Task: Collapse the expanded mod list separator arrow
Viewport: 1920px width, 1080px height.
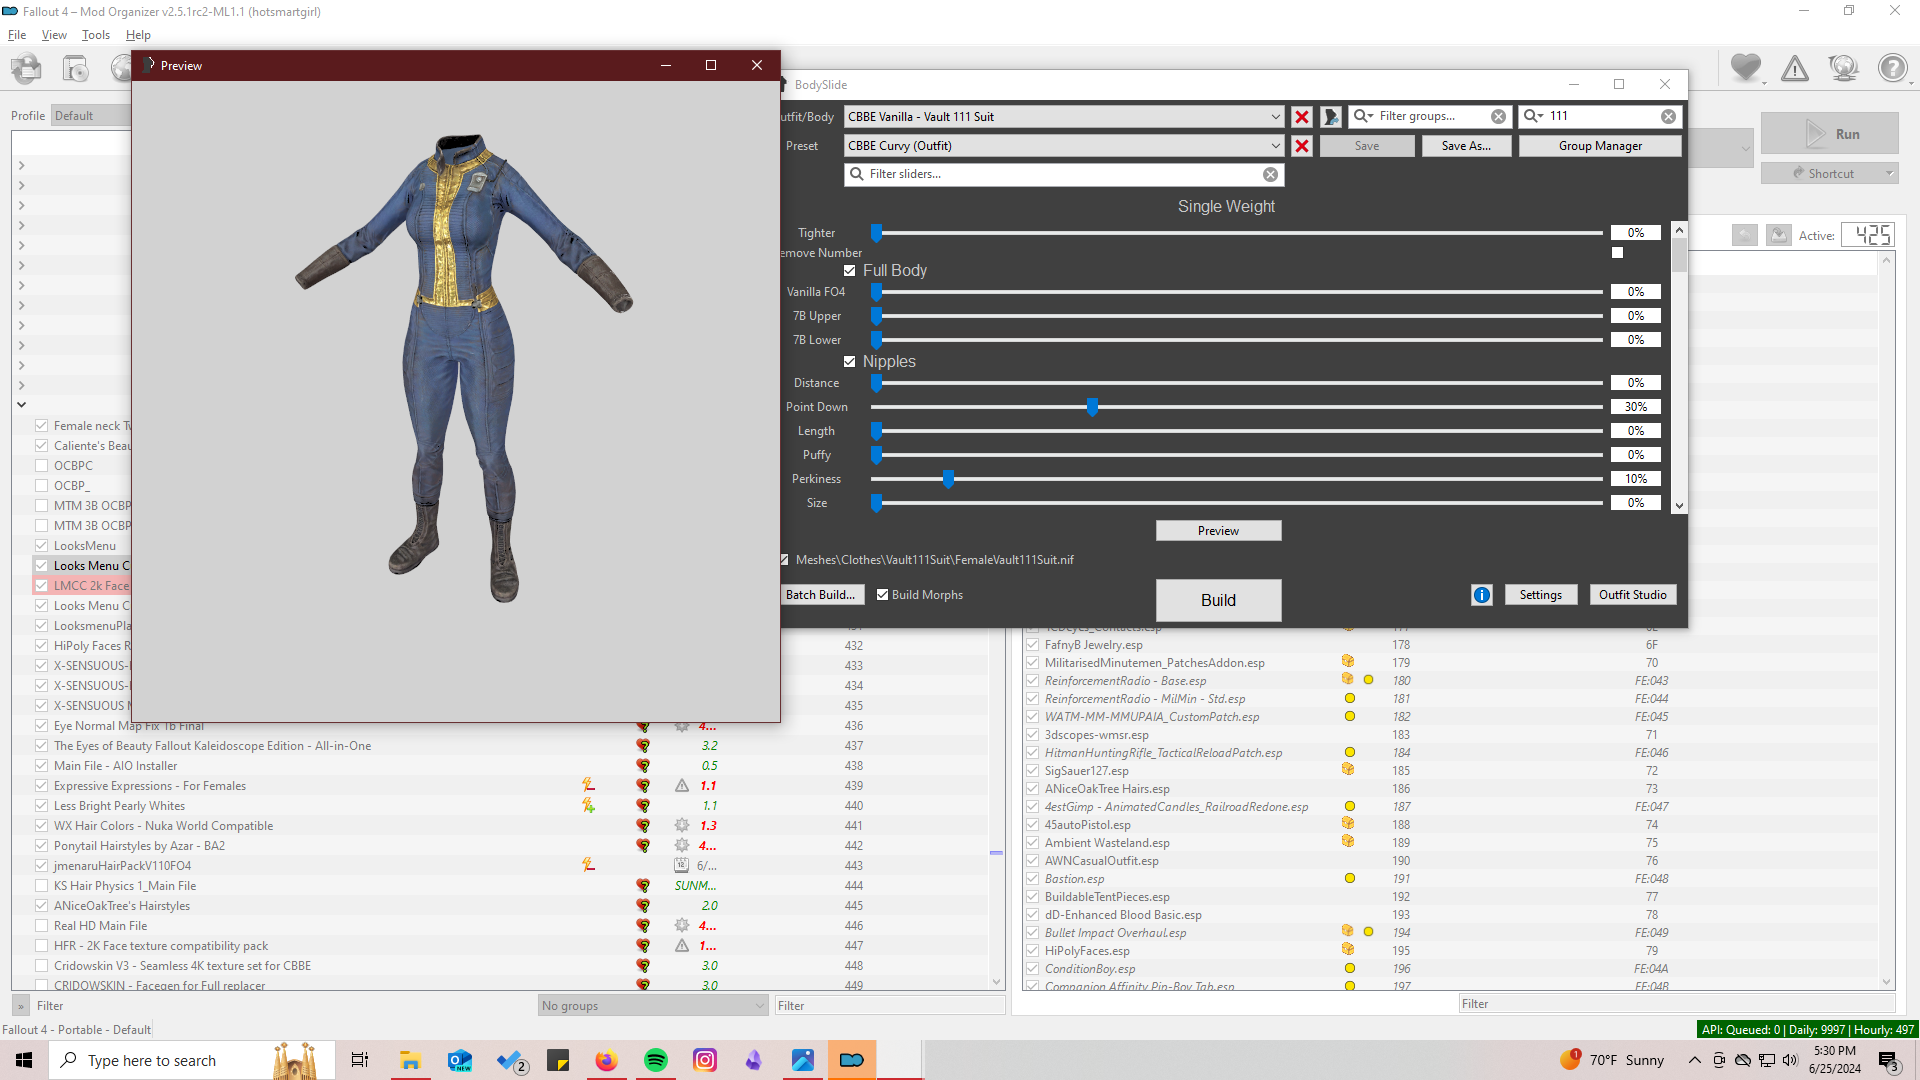Action: (x=21, y=405)
